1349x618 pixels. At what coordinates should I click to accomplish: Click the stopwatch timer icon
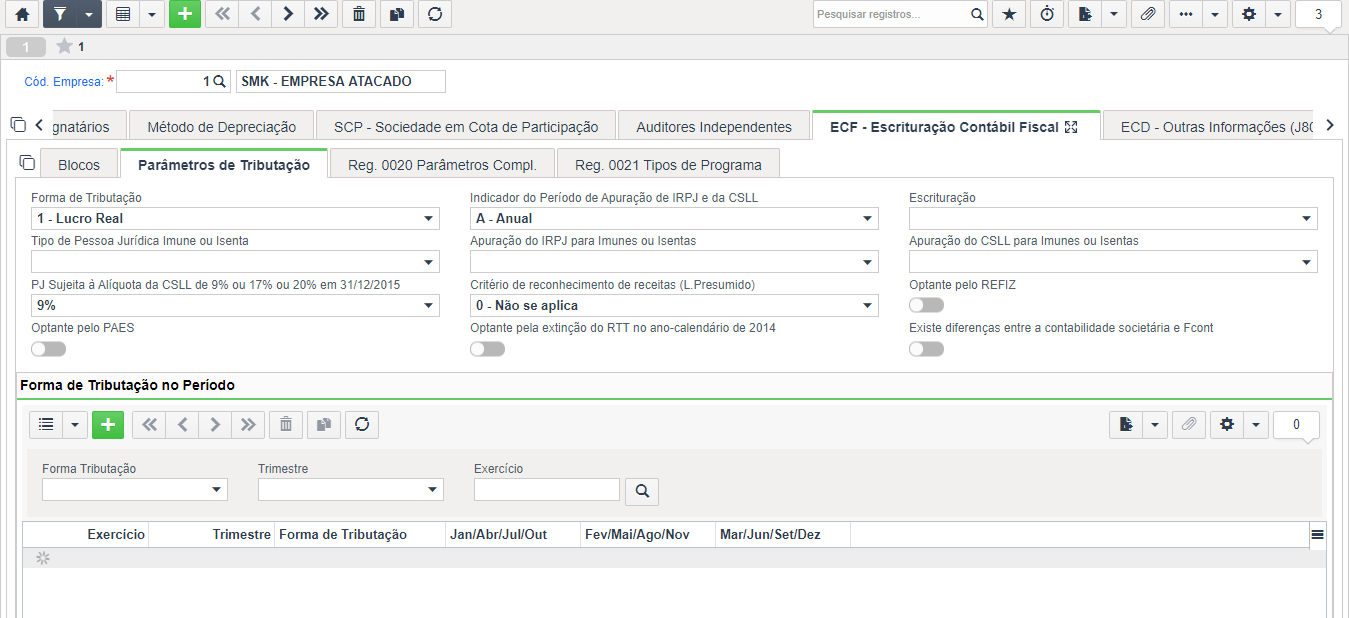tap(1047, 14)
